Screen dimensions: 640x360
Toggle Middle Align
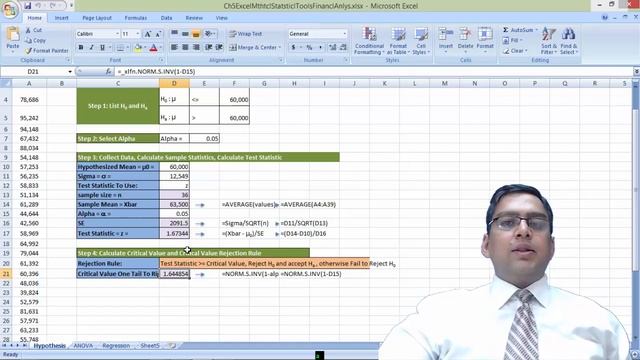pyautogui.click(x=185, y=34)
